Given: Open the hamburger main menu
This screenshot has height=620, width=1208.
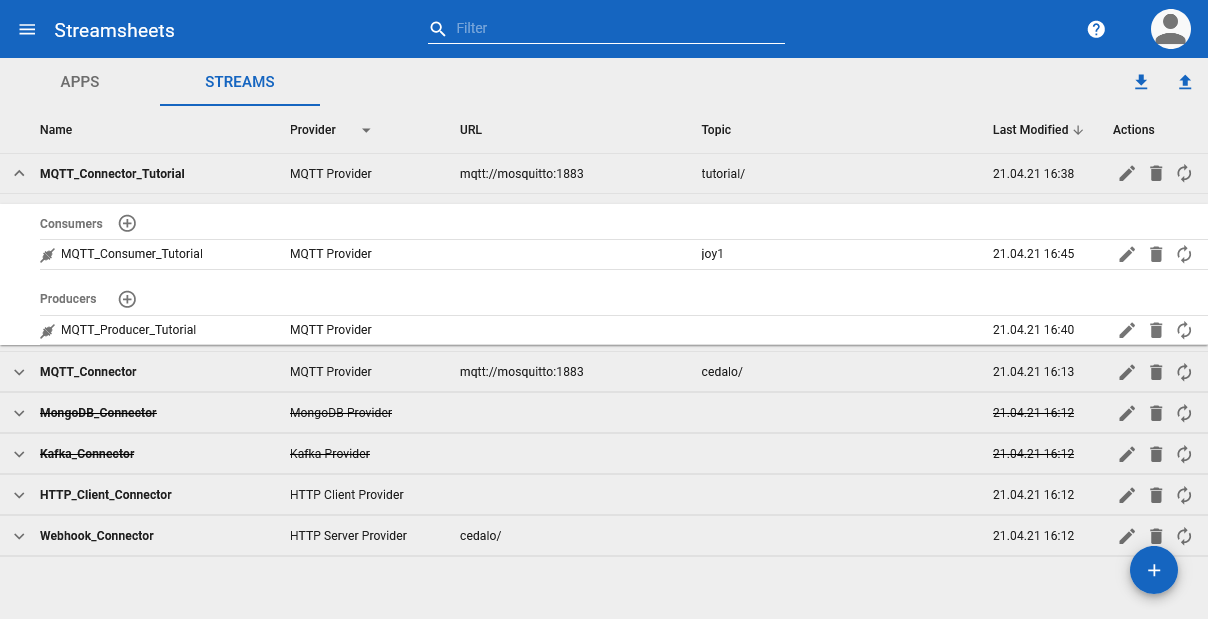Looking at the screenshot, I should (27, 29).
